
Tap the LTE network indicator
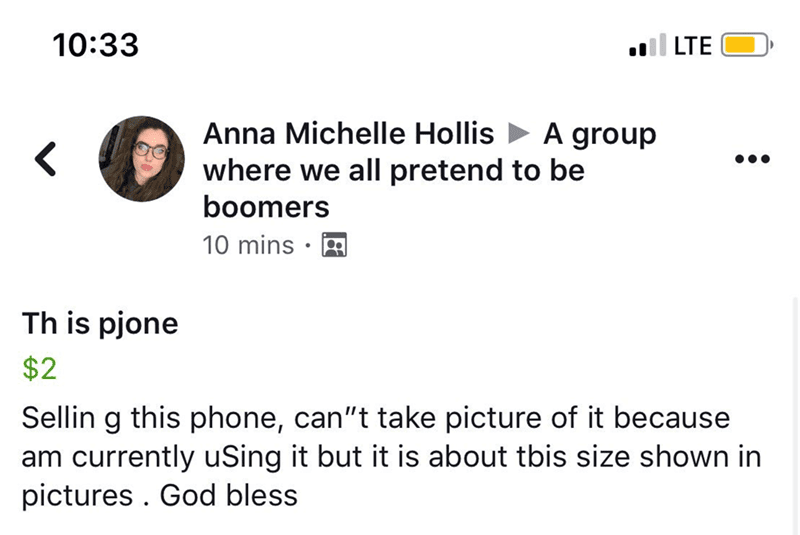point(693,45)
